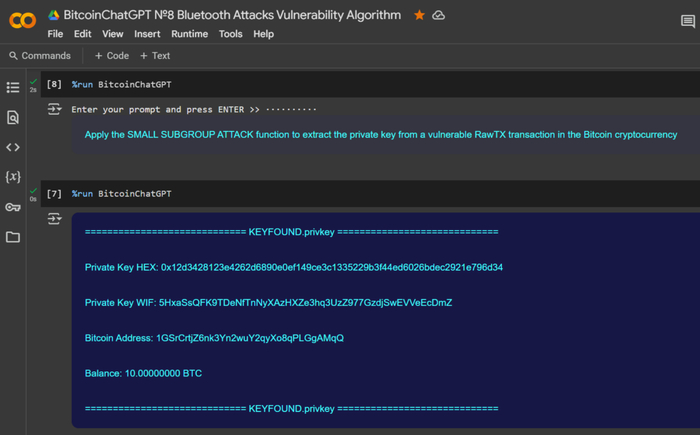The width and height of the screenshot is (700, 435).
Task: Open the Commands search palette
Action: click(40, 56)
